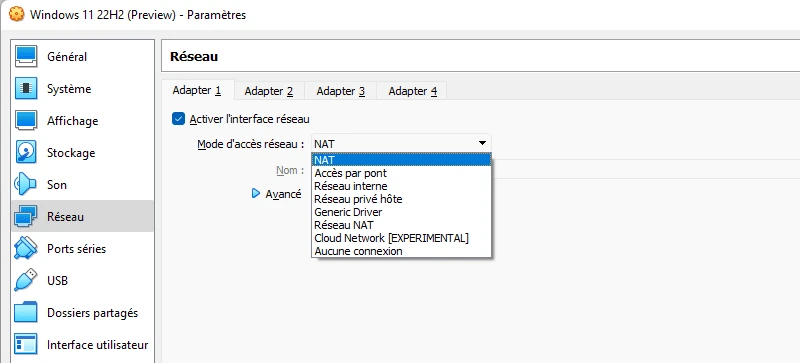Go to the Stockage settings section
Image resolution: width=800 pixels, height=363 pixels.
(x=71, y=153)
